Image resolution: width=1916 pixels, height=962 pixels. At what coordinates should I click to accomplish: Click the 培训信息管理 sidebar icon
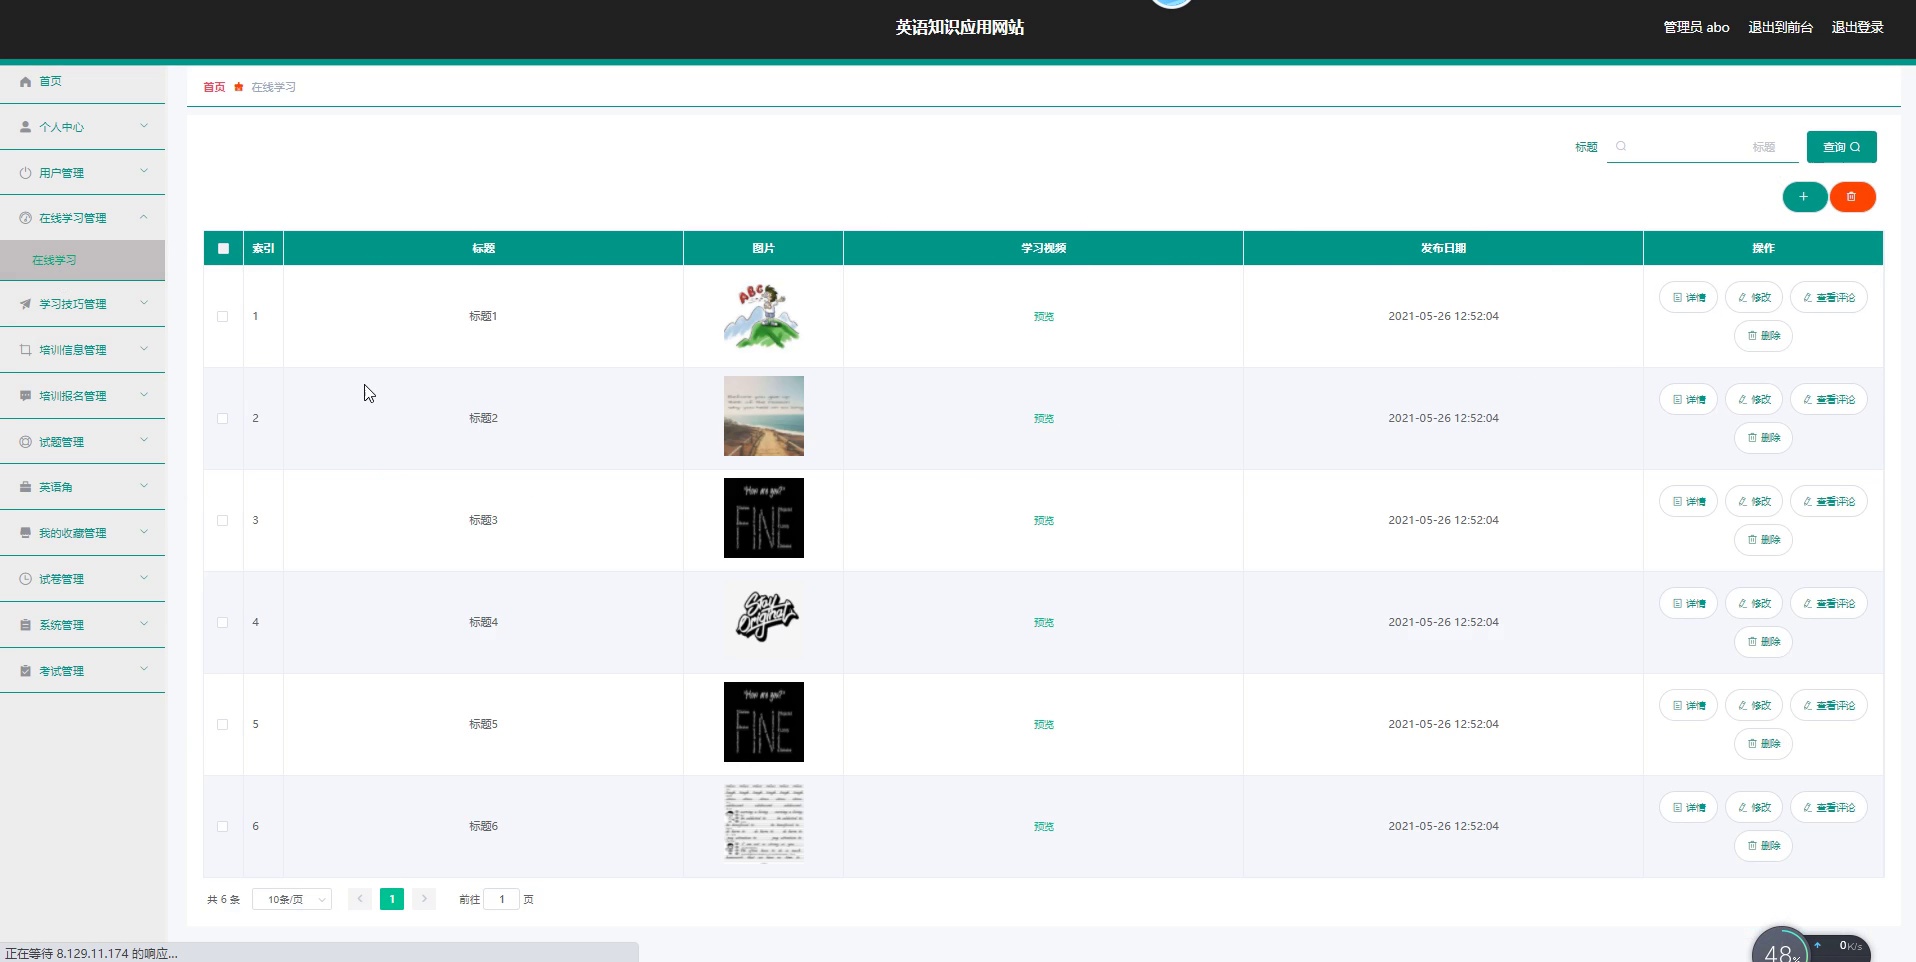[25, 350]
